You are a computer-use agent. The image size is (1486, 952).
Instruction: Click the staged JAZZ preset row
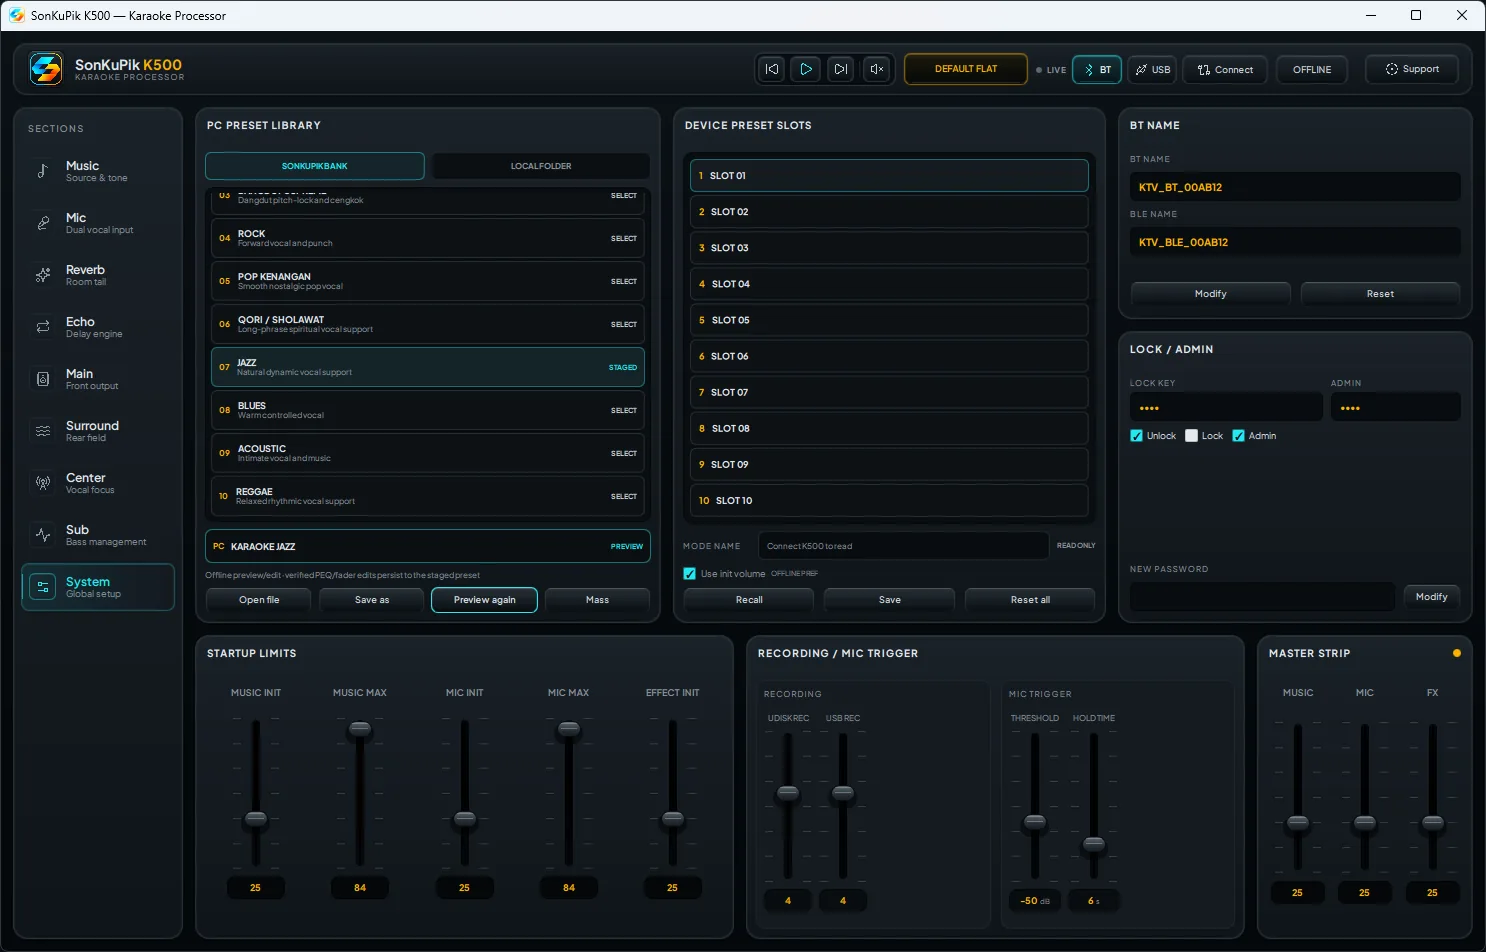(x=428, y=367)
